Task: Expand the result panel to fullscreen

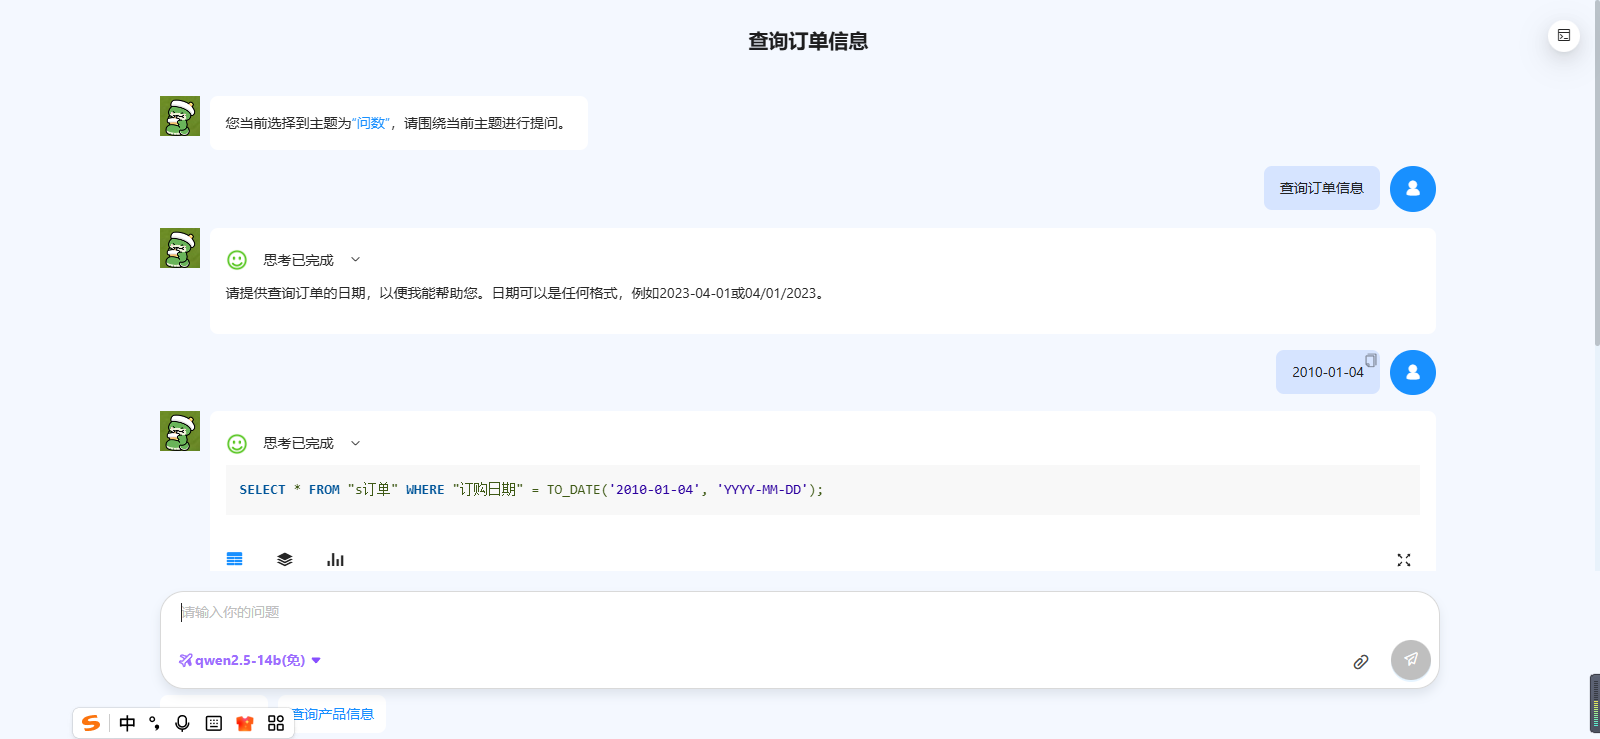Action: click(x=1404, y=560)
